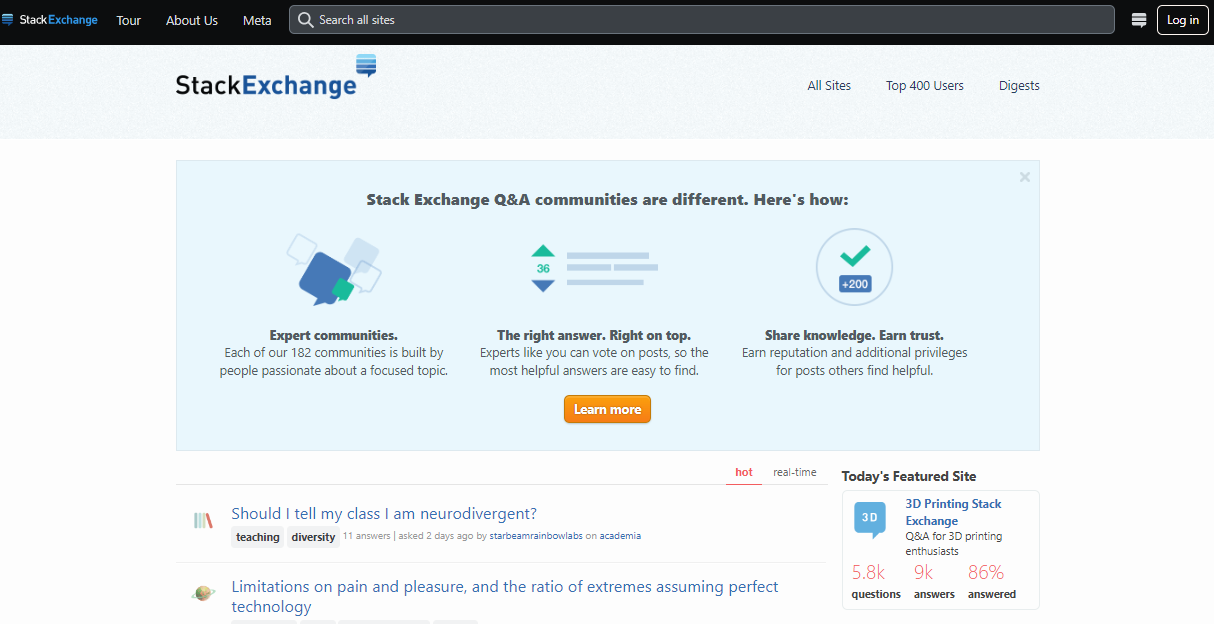Open the All Sites link
Viewport: 1214px width, 624px height.
(828, 86)
